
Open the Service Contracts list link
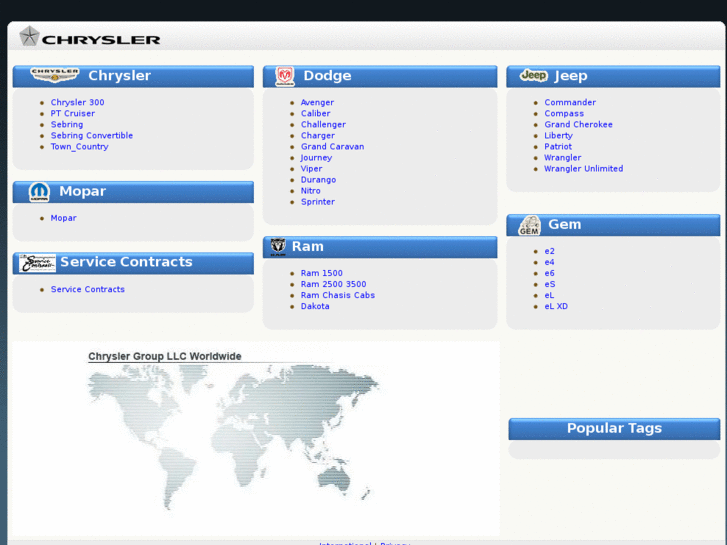pyautogui.click(x=88, y=289)
